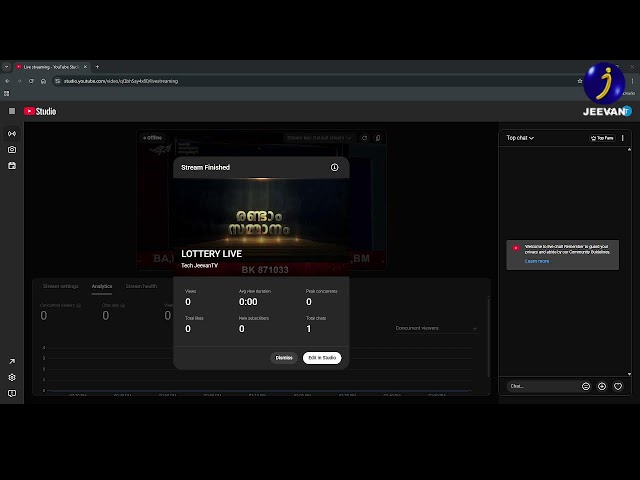The width and height of the screenshot is (640, 480).
Task: Click the chat scrollbar down arrow
Action: (629, 374)
